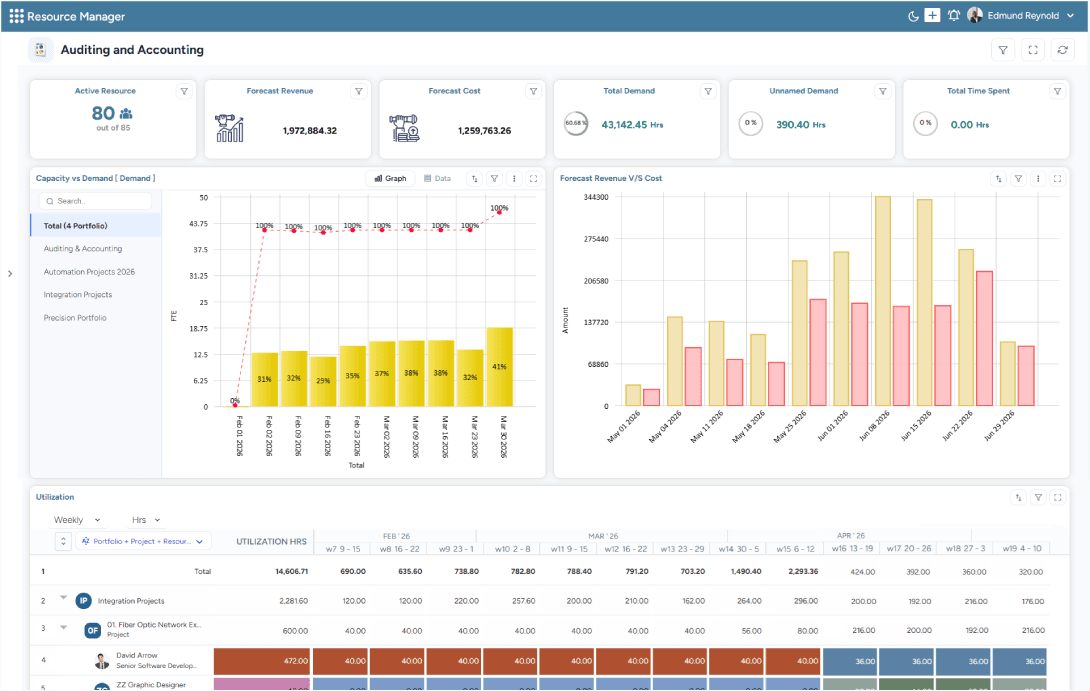Click Total row value 14,606.71

291,571
